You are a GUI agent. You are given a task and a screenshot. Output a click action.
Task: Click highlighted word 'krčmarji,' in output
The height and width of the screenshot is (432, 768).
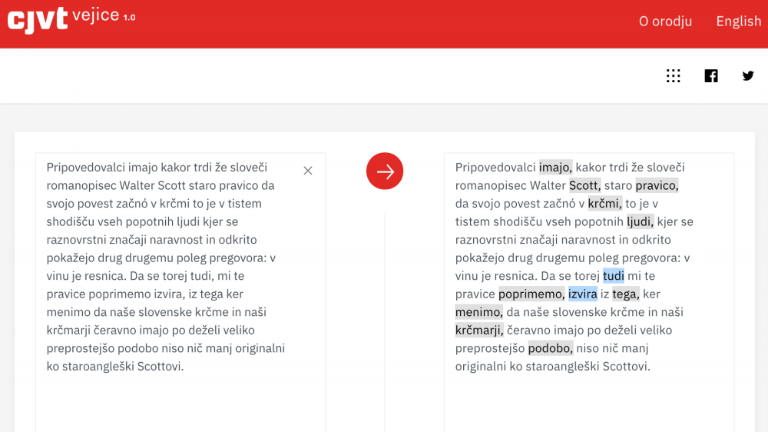coord(479,331)
